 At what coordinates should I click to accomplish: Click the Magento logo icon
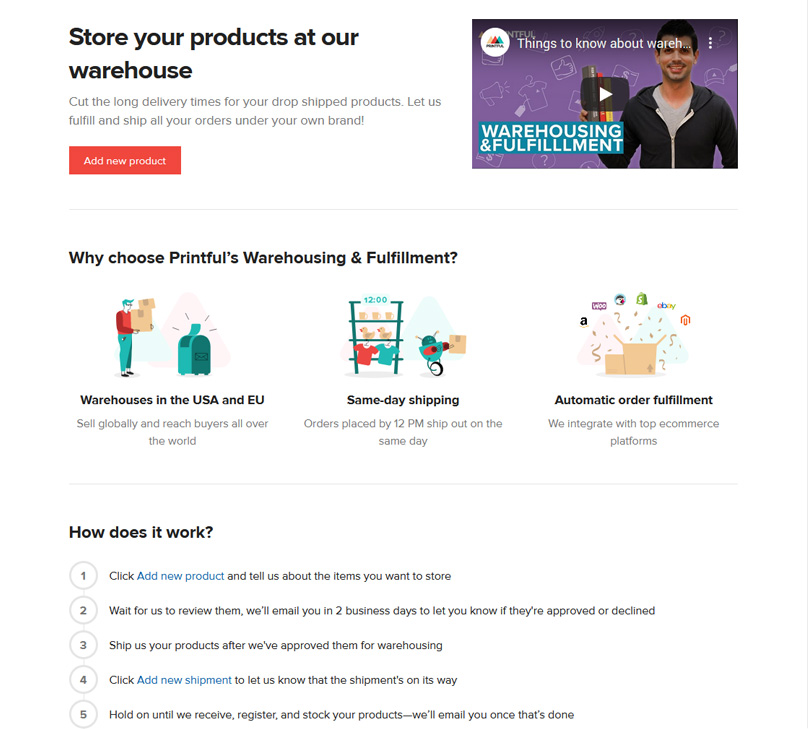point(686,320)
